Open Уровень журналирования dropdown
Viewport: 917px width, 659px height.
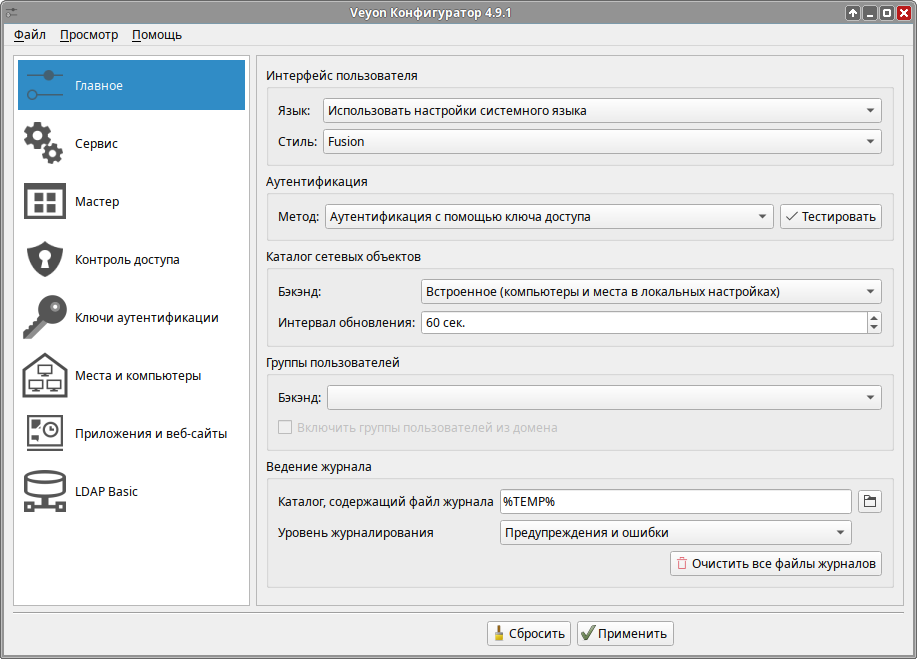tap(675, 533)
